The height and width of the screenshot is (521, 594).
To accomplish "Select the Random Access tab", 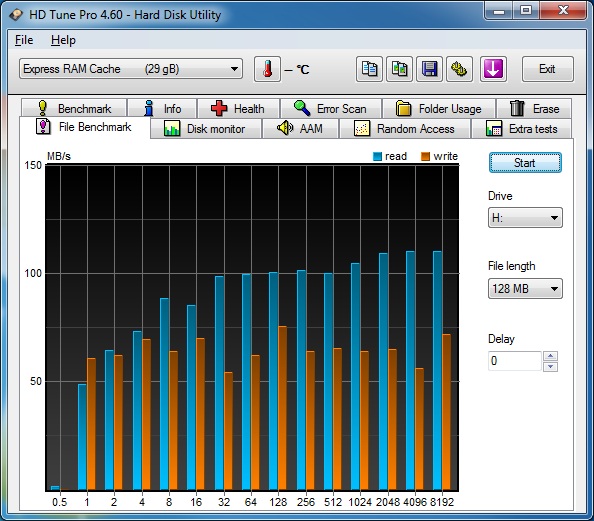I will tap(405, 129).
